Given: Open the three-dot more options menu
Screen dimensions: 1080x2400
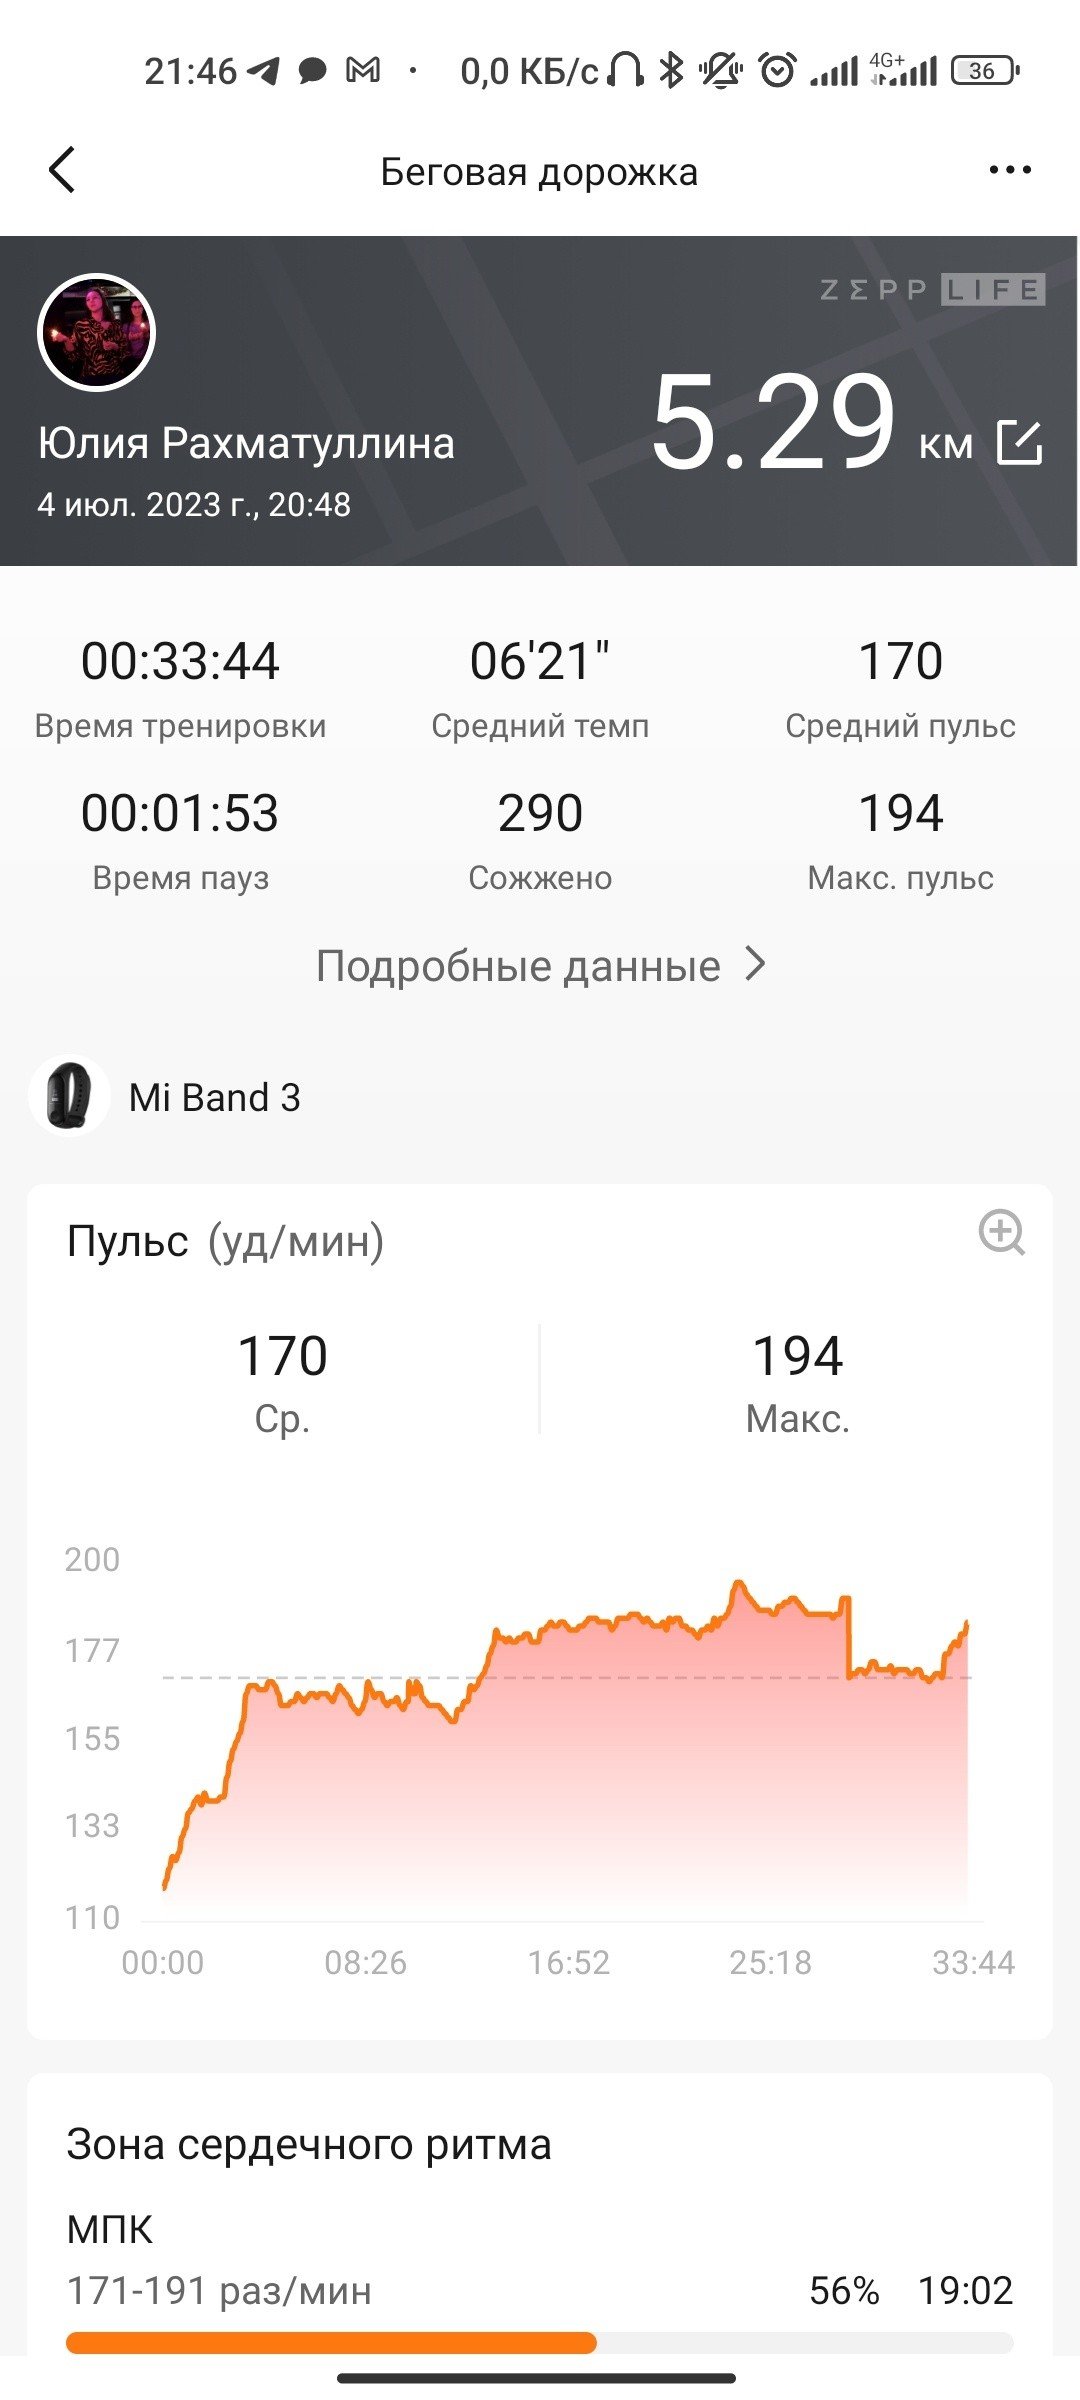Looking at the screenshot, I should [x=1009, y=170].
